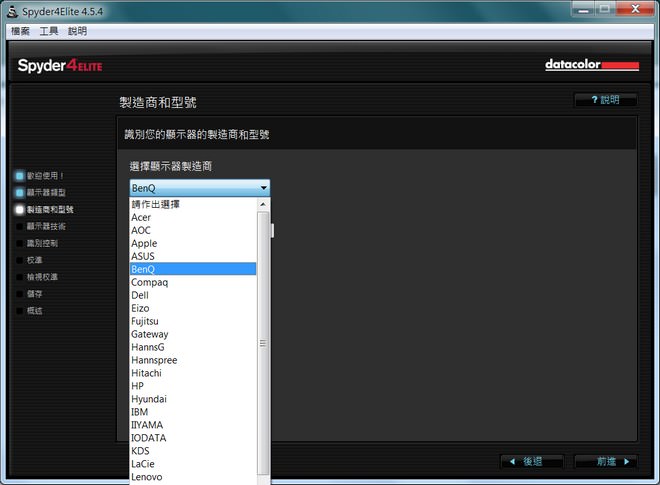This screenshot has width=660, height=485.
Task: Open the 工具 menu
Action: [x=49, y=31]
